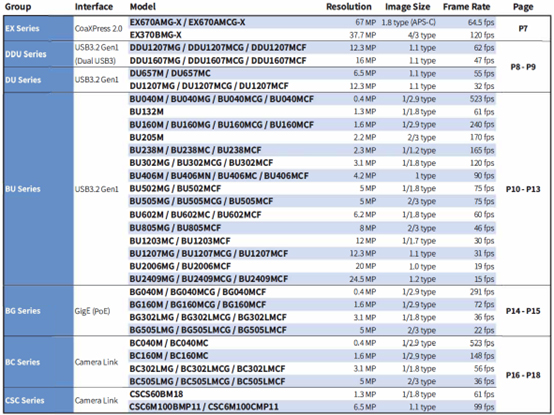Screen dimensions: 554x415
Task: Select model EX370BMG-X
Action: [155, 35]
